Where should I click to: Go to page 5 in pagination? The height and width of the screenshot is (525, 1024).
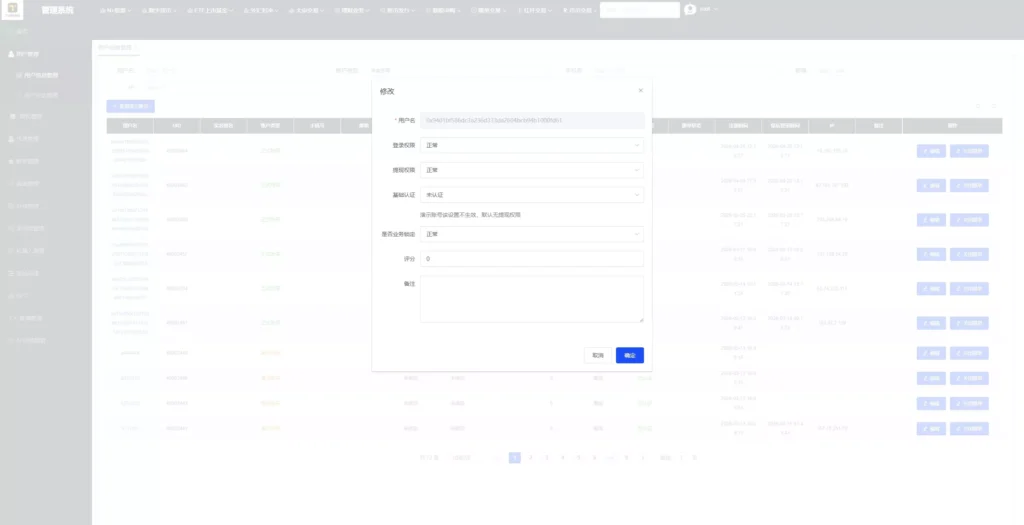[x=578, y=458]
